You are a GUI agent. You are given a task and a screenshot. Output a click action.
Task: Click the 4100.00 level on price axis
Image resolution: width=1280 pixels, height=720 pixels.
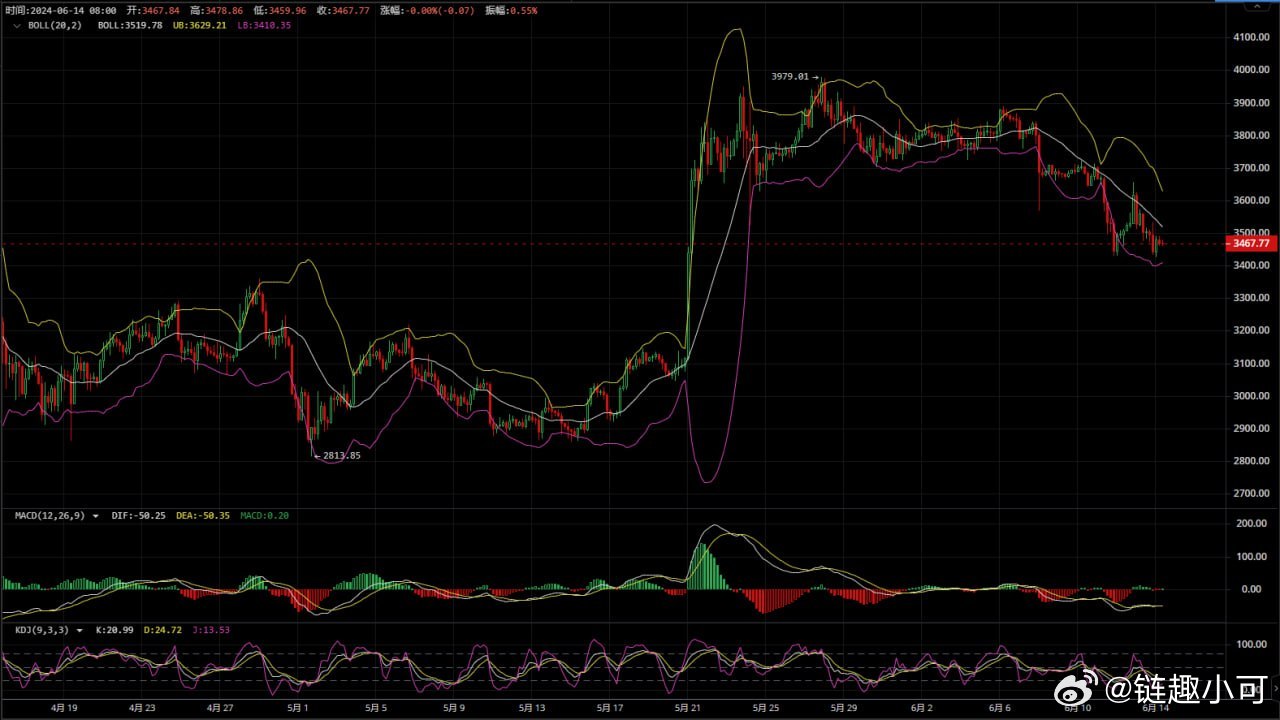pos(1251,37)
